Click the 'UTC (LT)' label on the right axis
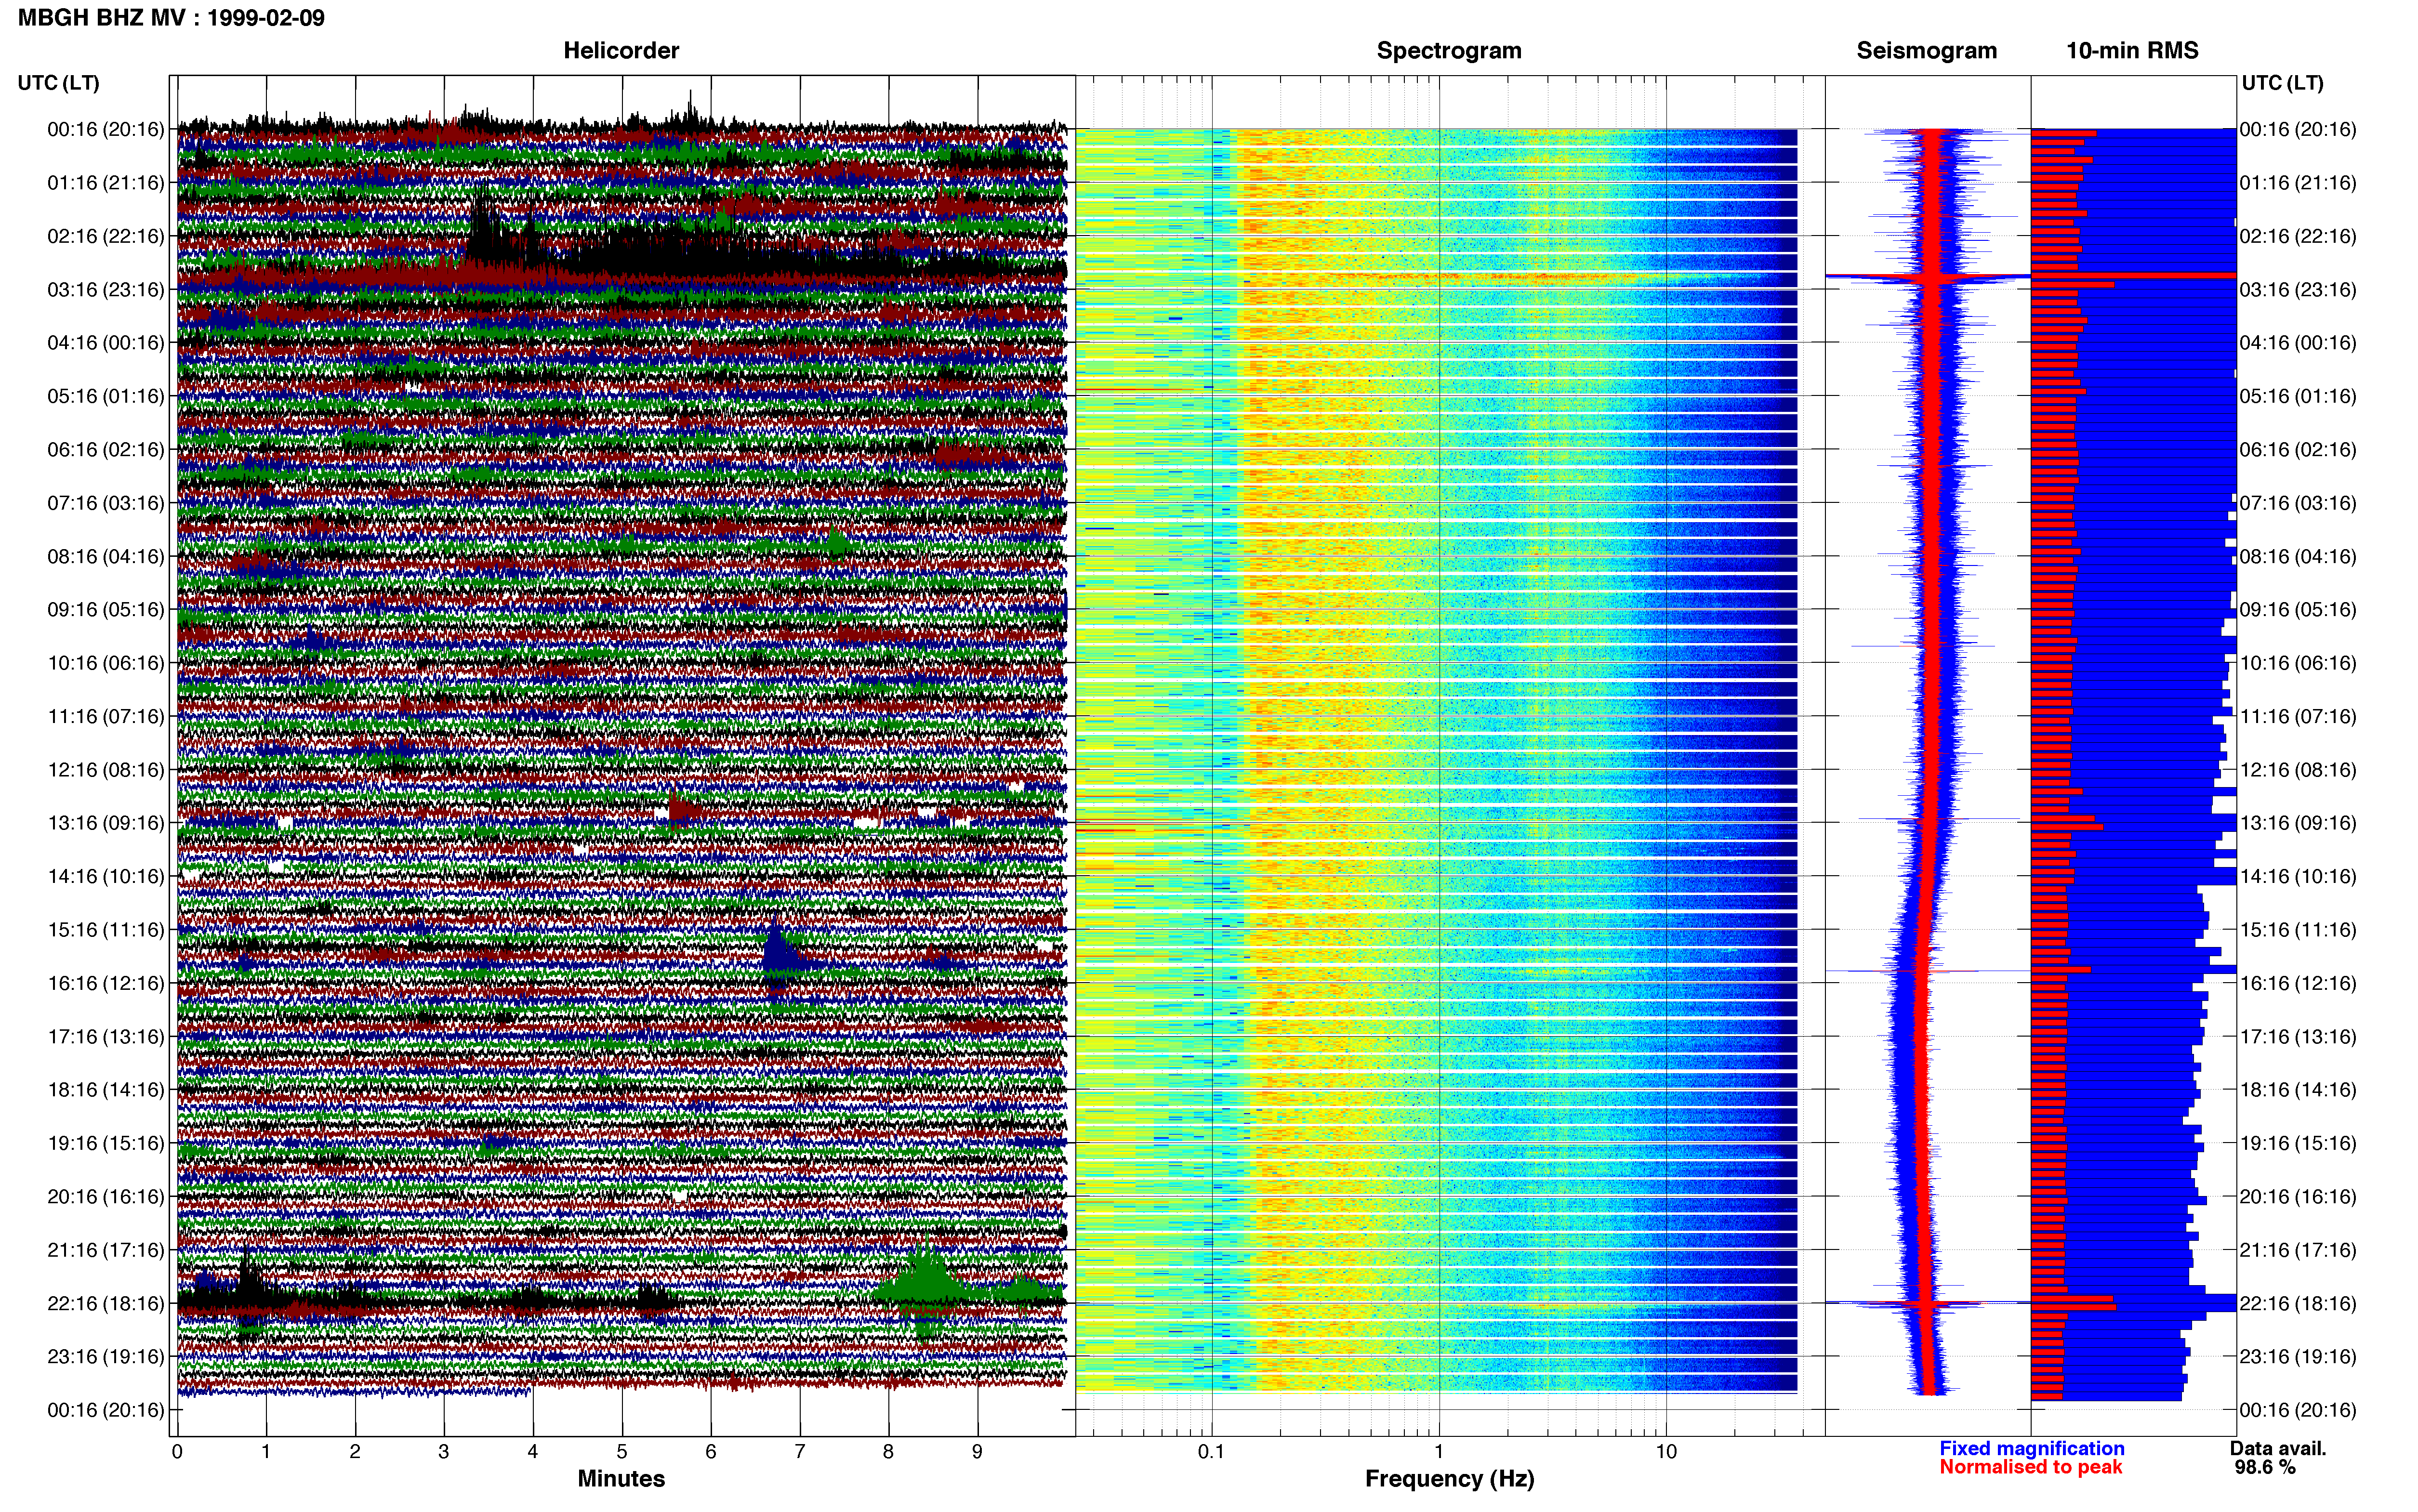The height and width of the screenshot is (1512, 2418). pyautogui.click(x=2282, y=83)
